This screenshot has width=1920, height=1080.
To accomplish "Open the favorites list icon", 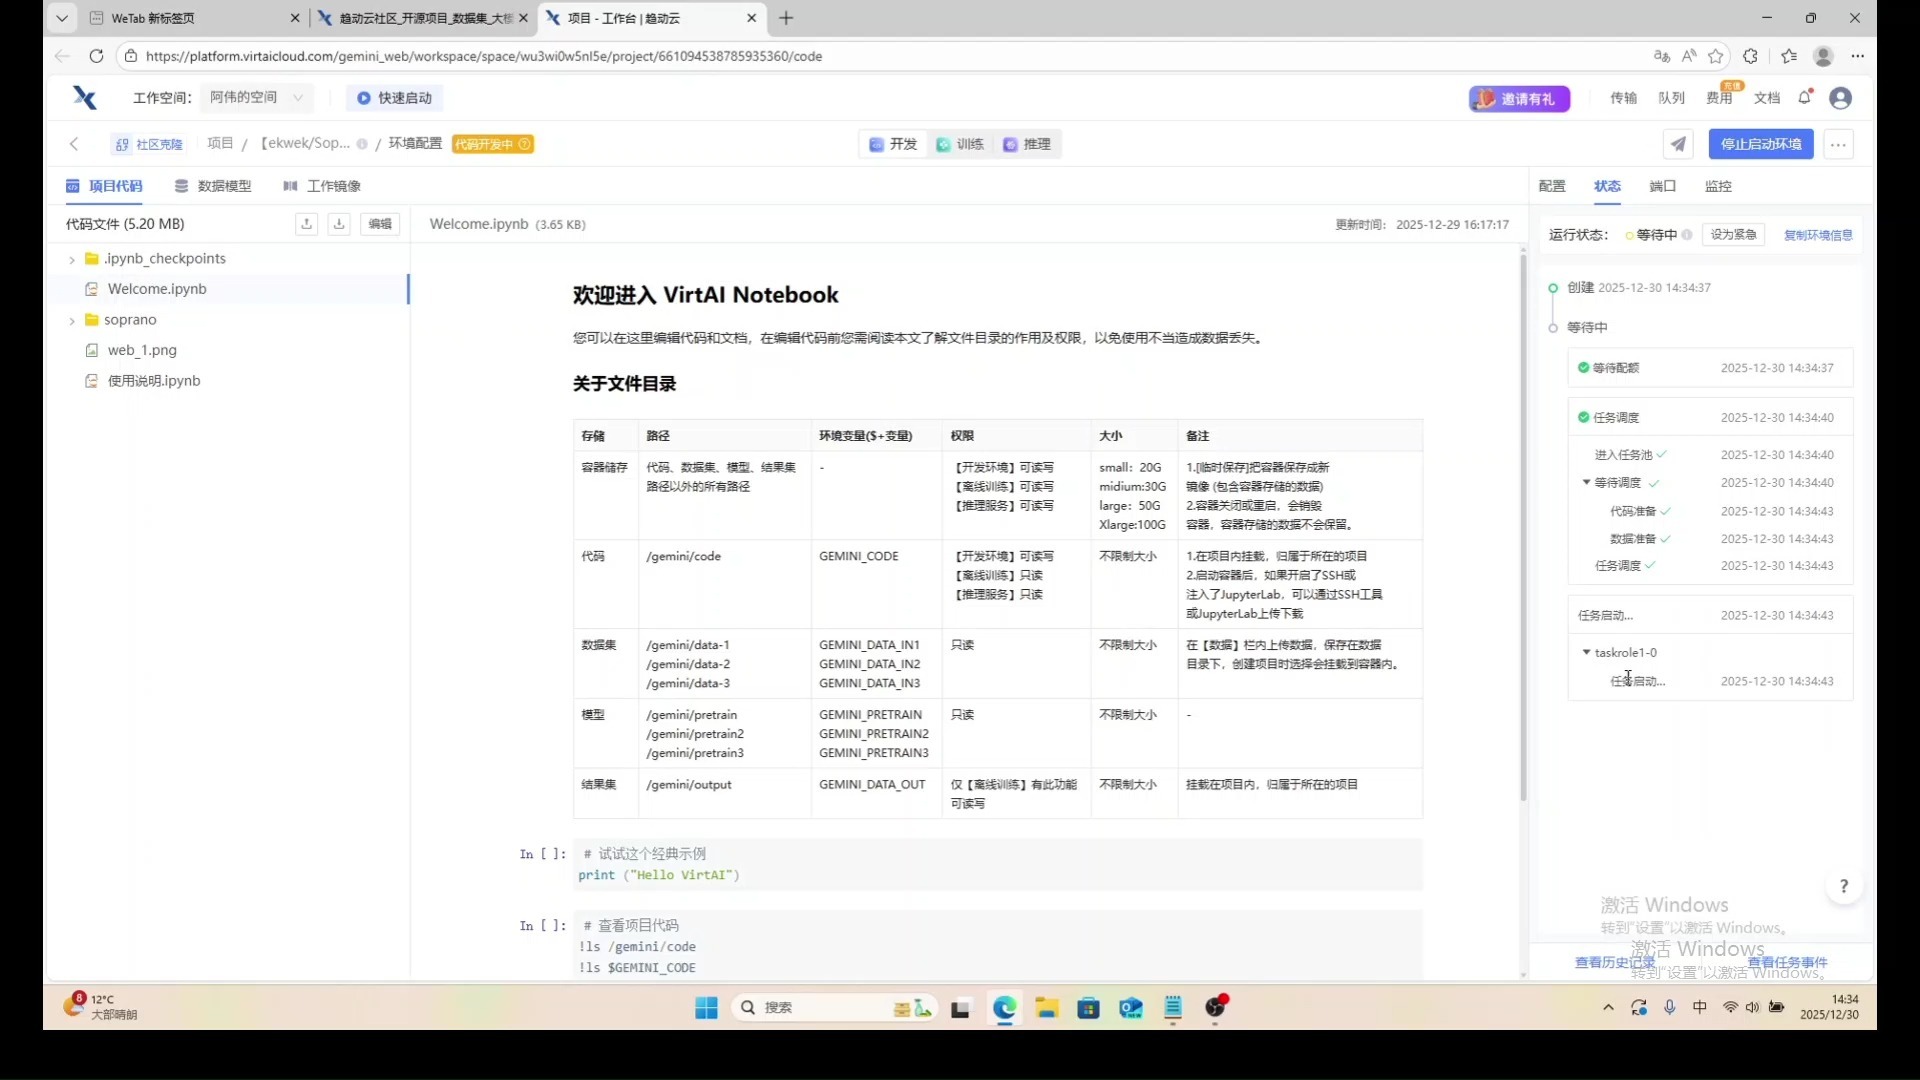I will (1789, 56).
